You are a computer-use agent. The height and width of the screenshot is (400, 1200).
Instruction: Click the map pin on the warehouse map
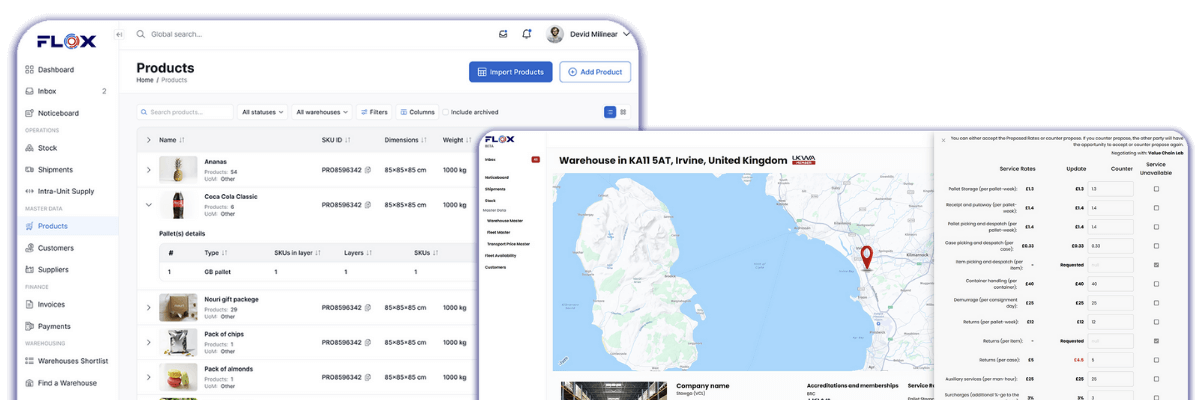[867, 257]
